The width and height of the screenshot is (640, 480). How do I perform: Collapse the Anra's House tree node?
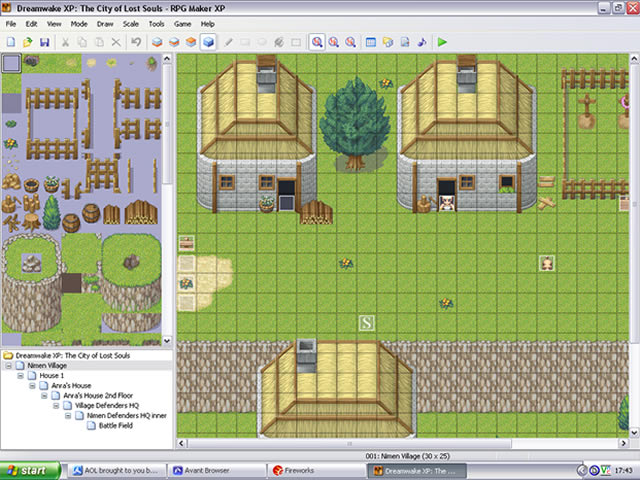tap(32, 386)
